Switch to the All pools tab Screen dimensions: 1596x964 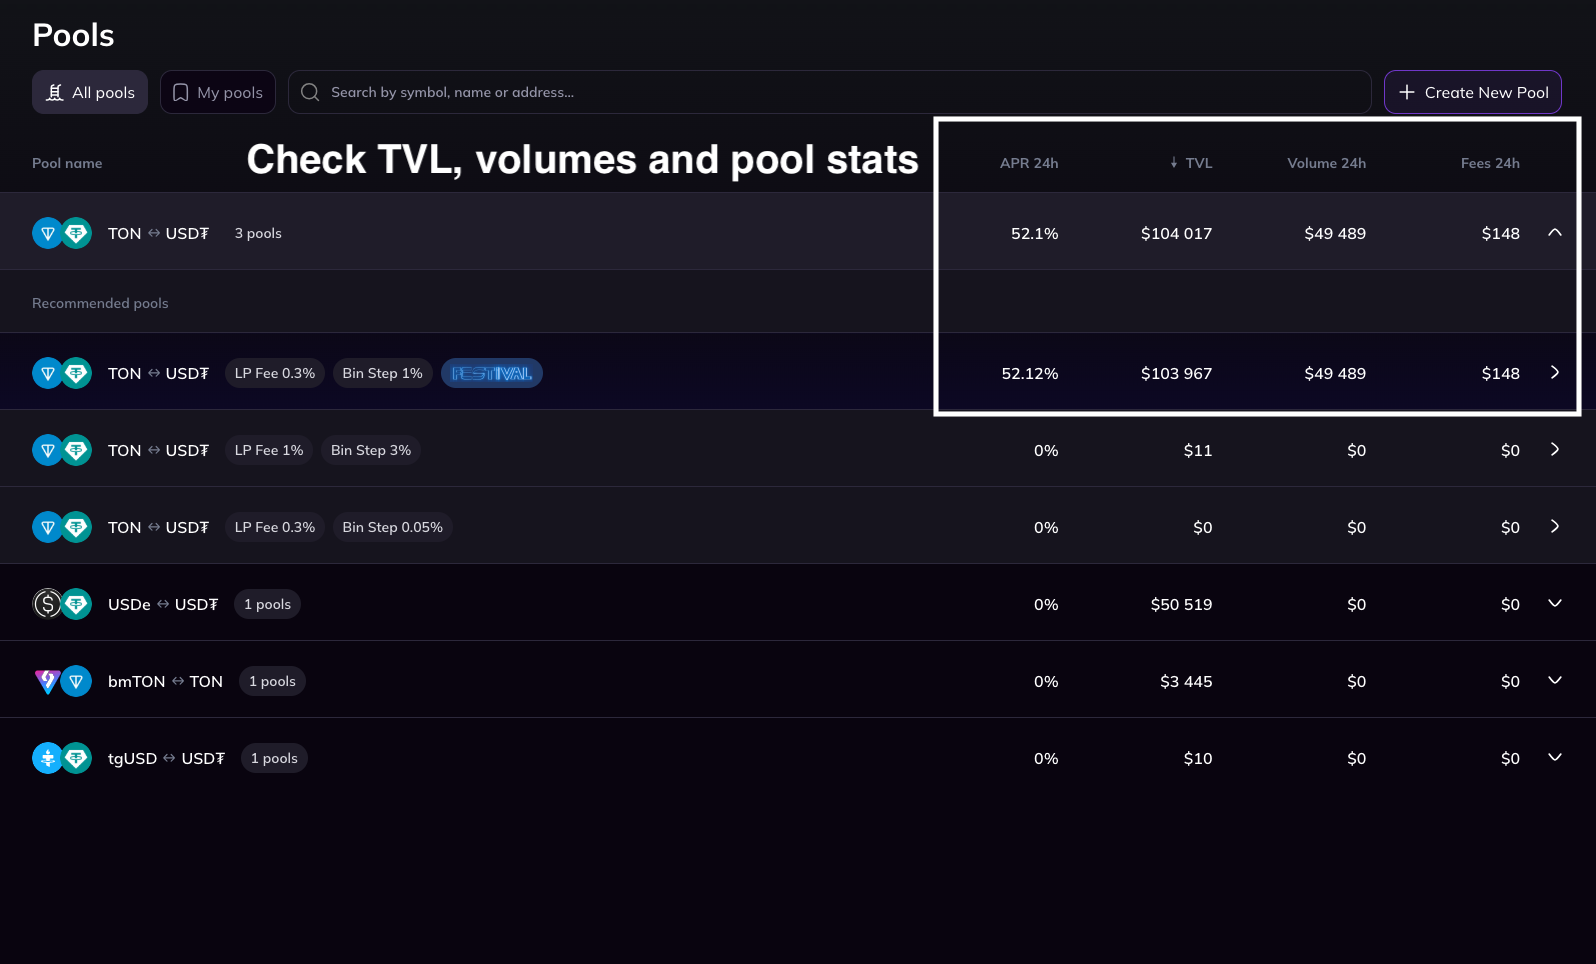(x=90, y=92)
